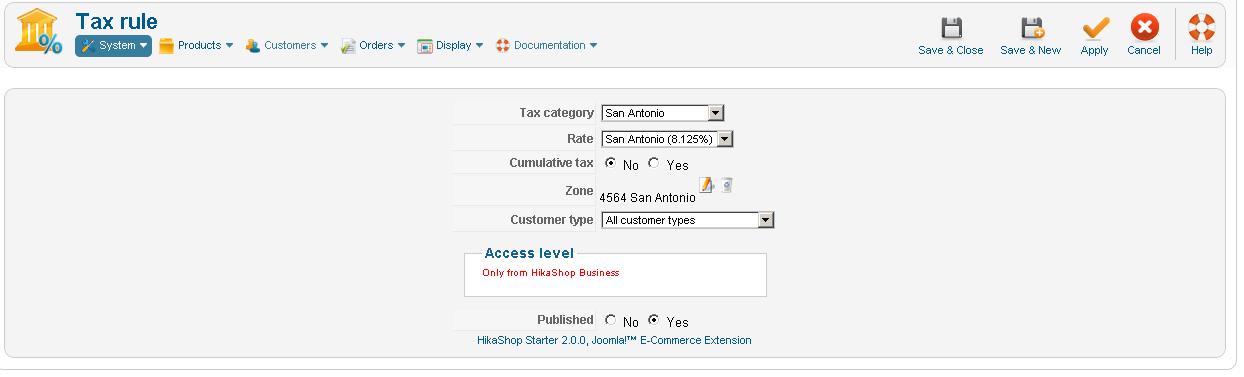
Task: Open Help via the lifebuoy icon
Action: pyautogui.click(x=1201, y=28)
